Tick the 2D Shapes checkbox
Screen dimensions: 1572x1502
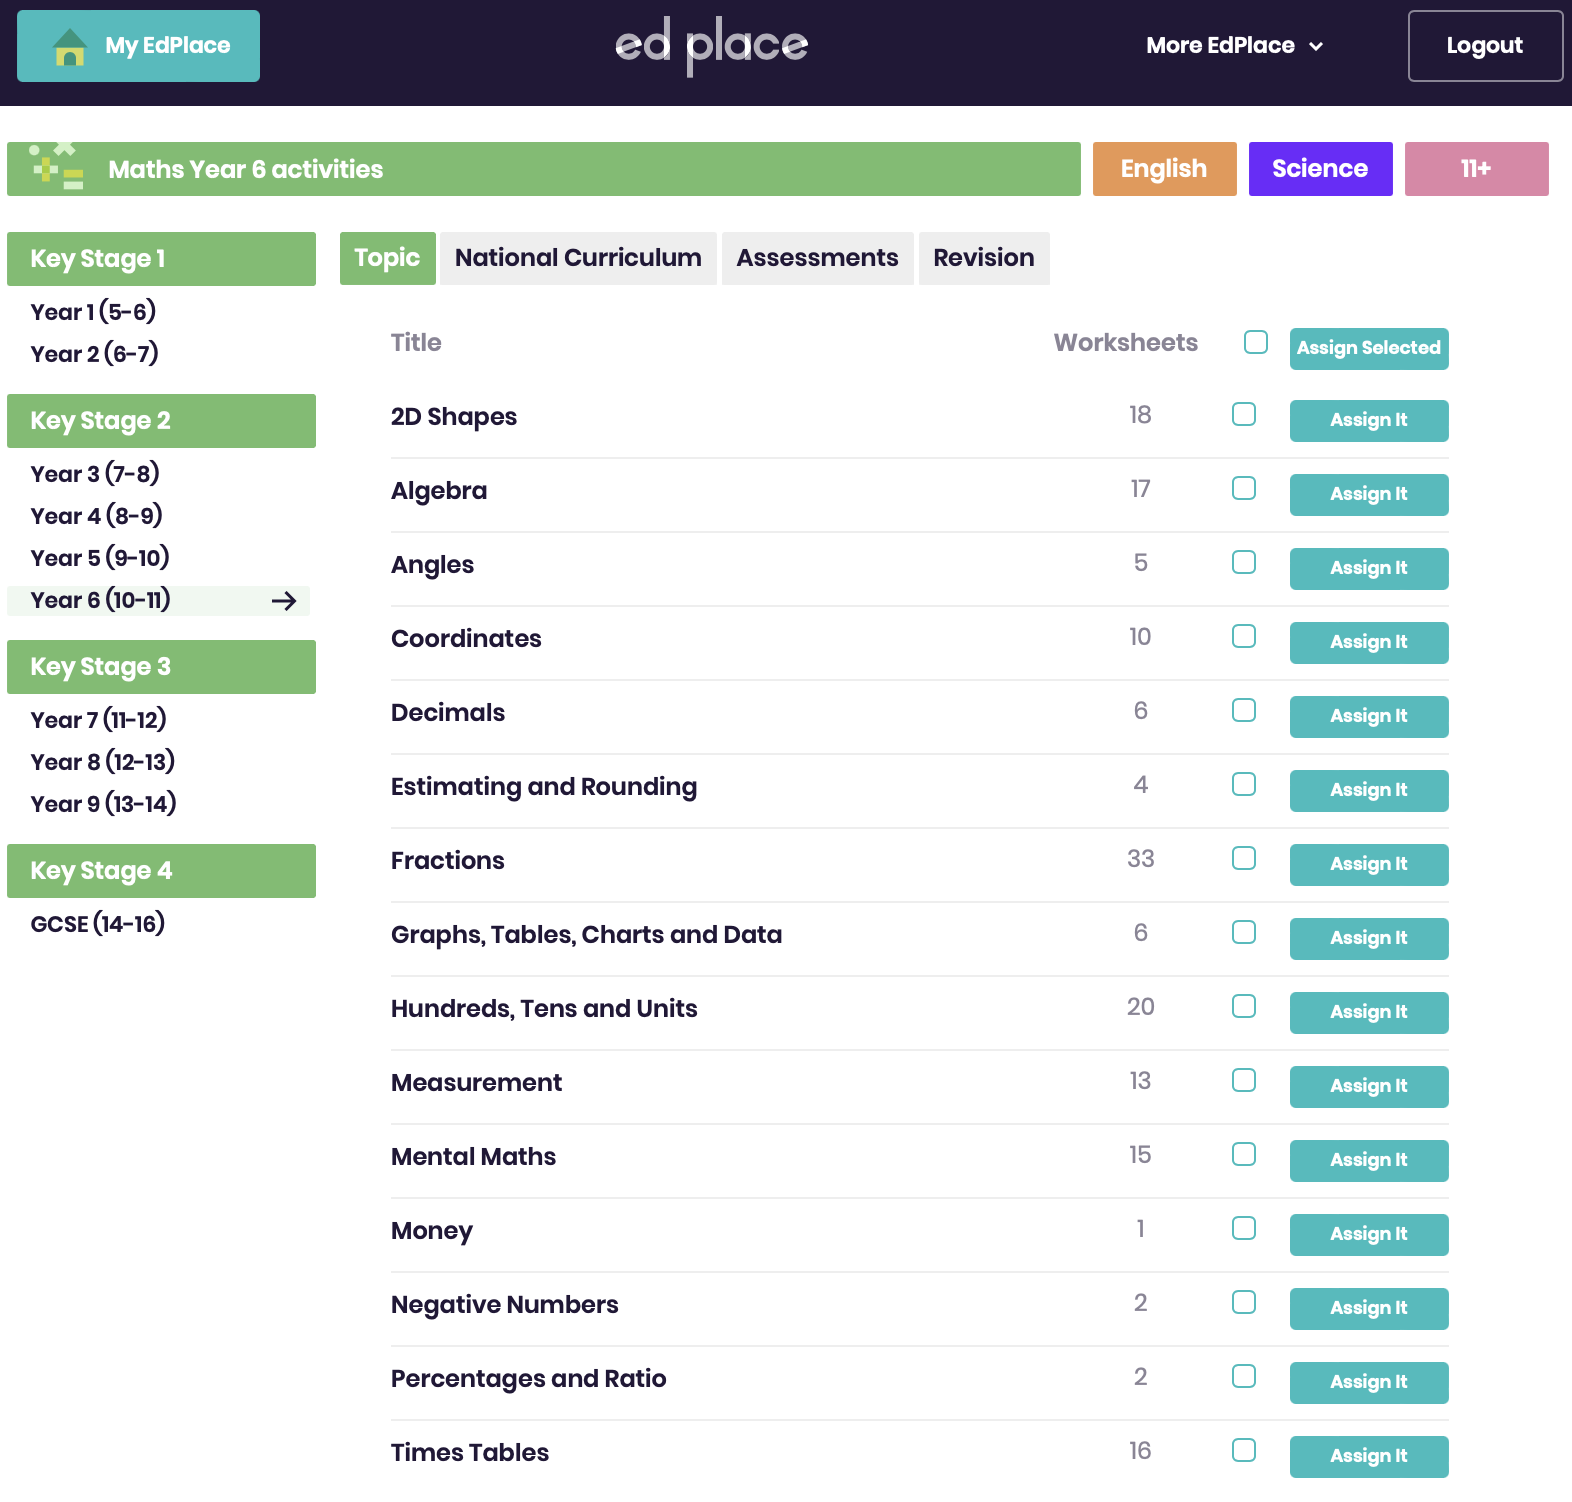pos(1244,414)
